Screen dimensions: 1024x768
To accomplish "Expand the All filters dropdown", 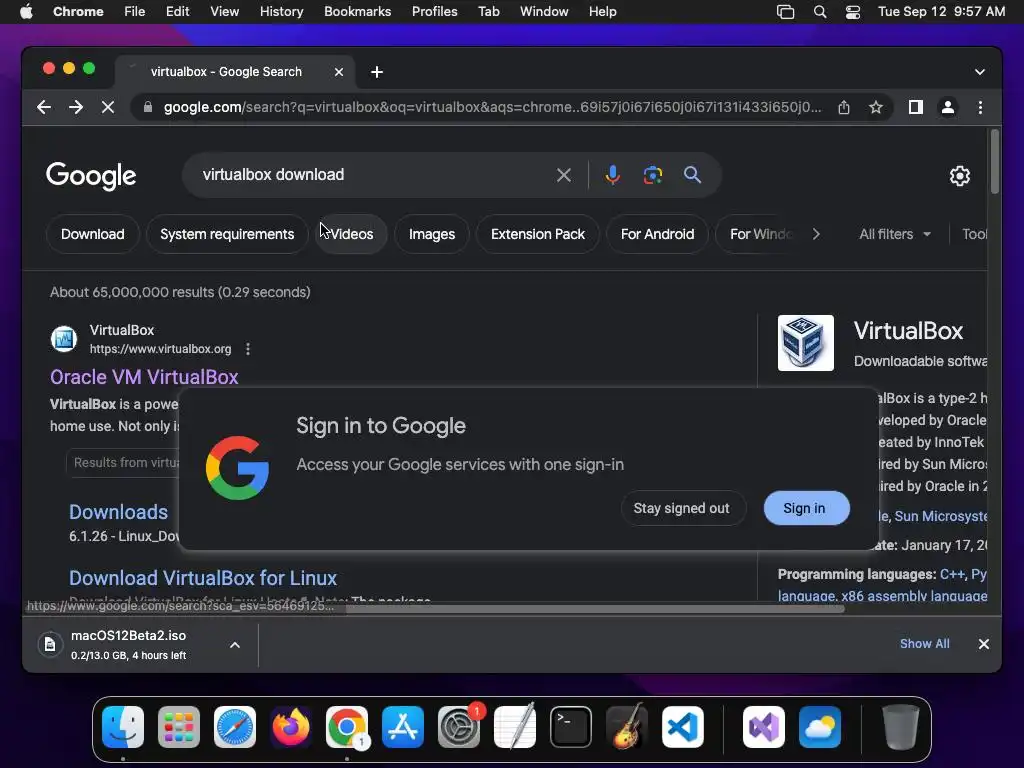I will [x=895, y=234].
